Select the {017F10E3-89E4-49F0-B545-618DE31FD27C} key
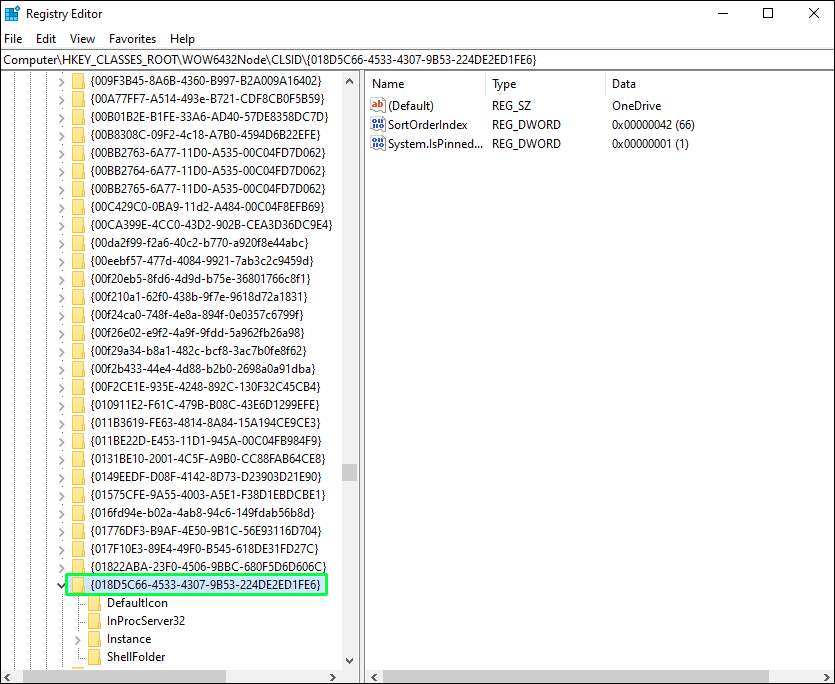This screenshot has height=684, width=835. (x=204, y=549)
